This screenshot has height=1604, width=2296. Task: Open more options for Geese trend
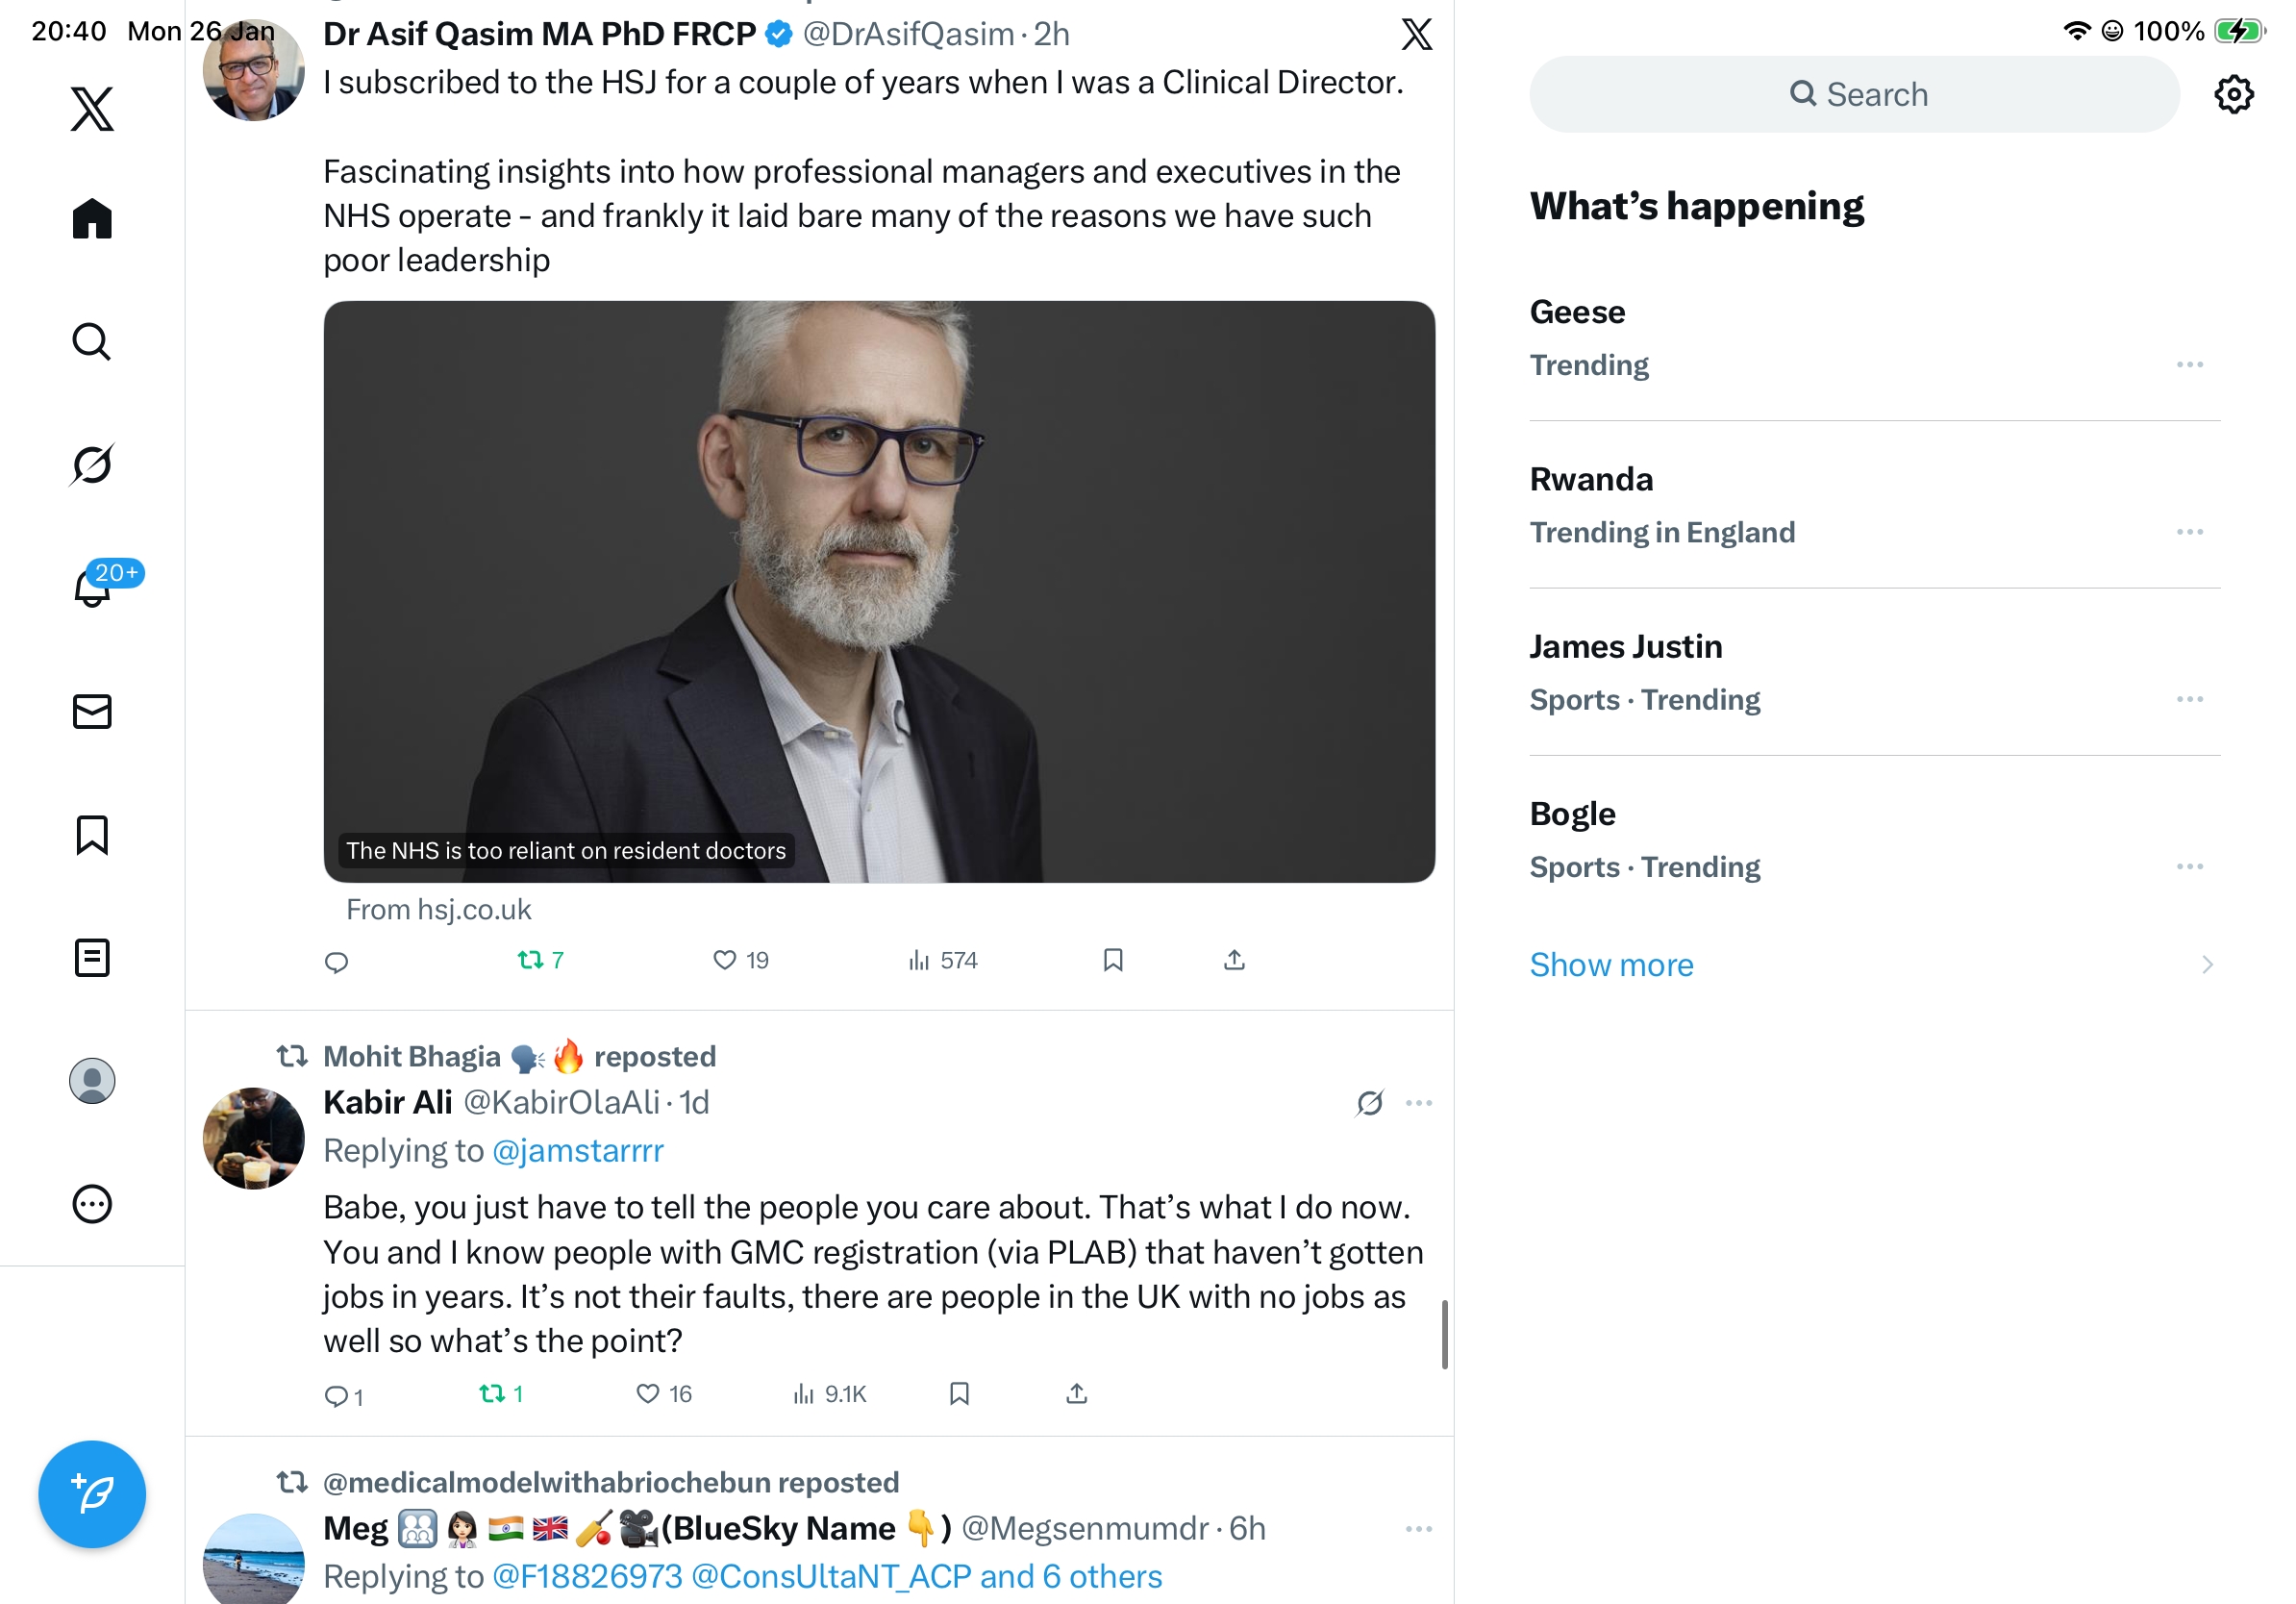2188,365
